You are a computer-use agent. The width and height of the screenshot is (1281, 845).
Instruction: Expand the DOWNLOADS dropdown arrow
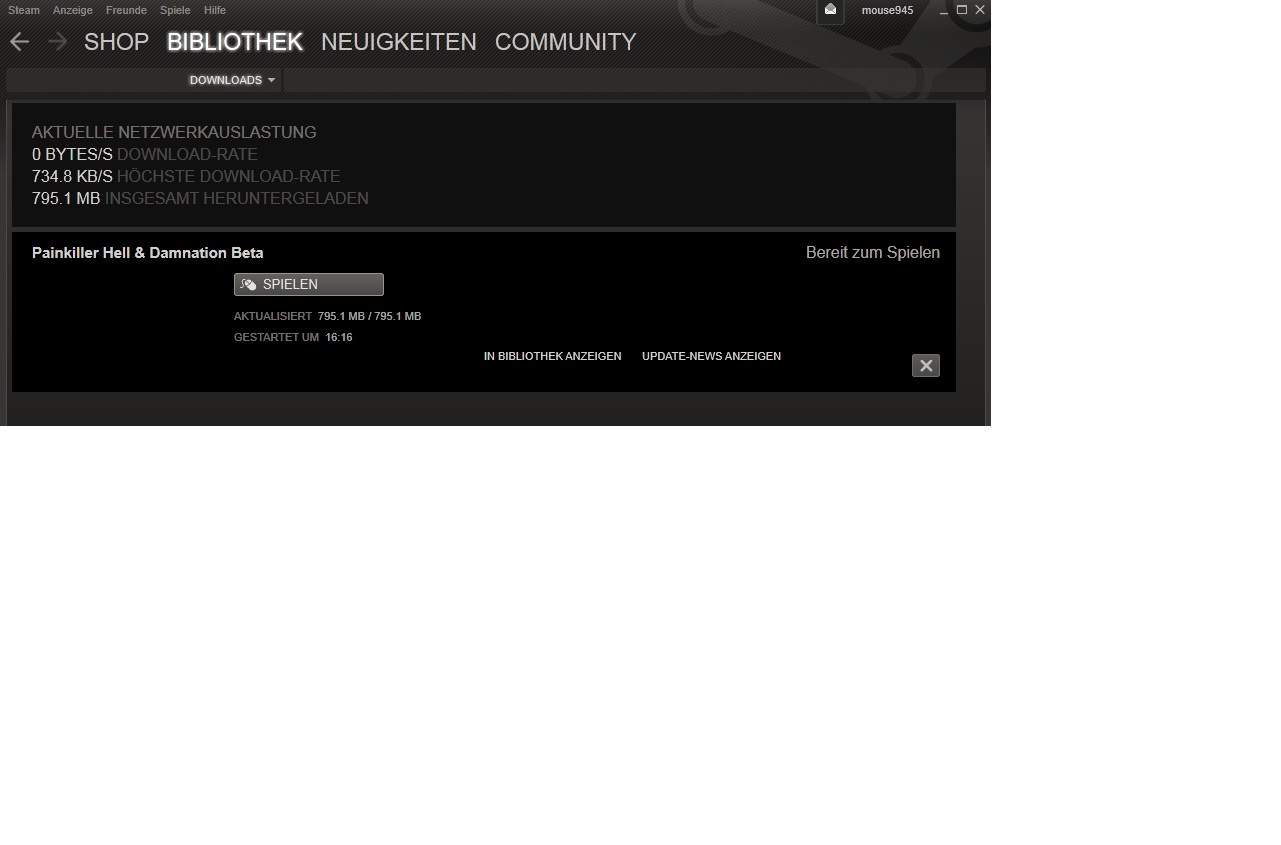tap(271, 80)
